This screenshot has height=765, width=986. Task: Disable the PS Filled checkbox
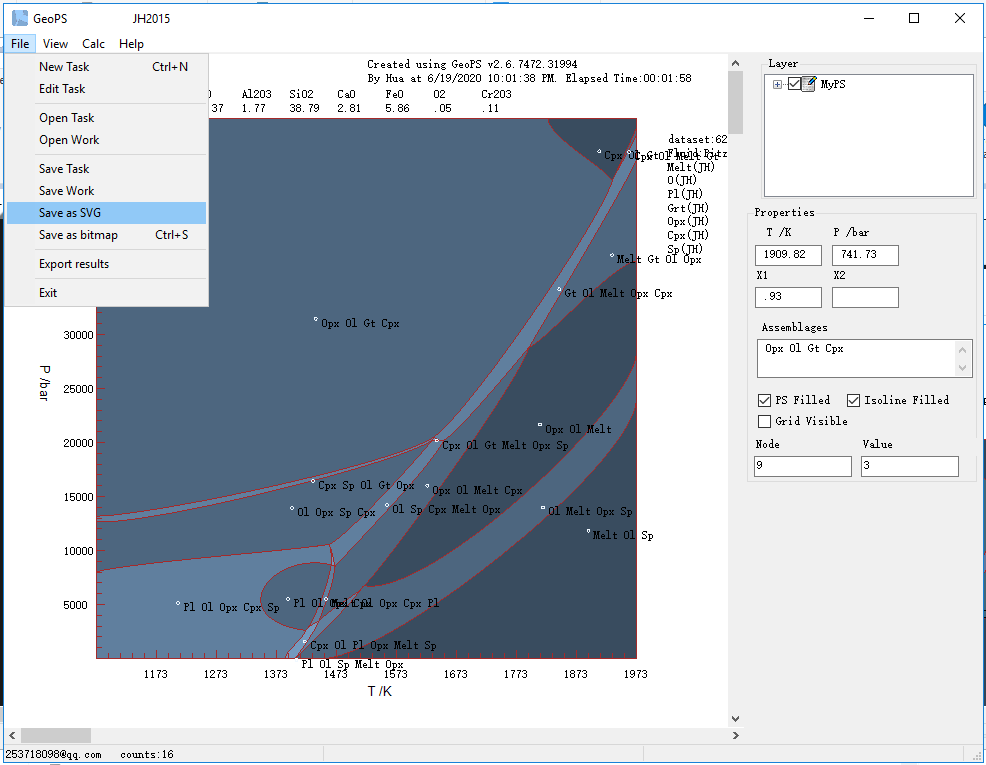pyautogui.click(x=765, y=400)
